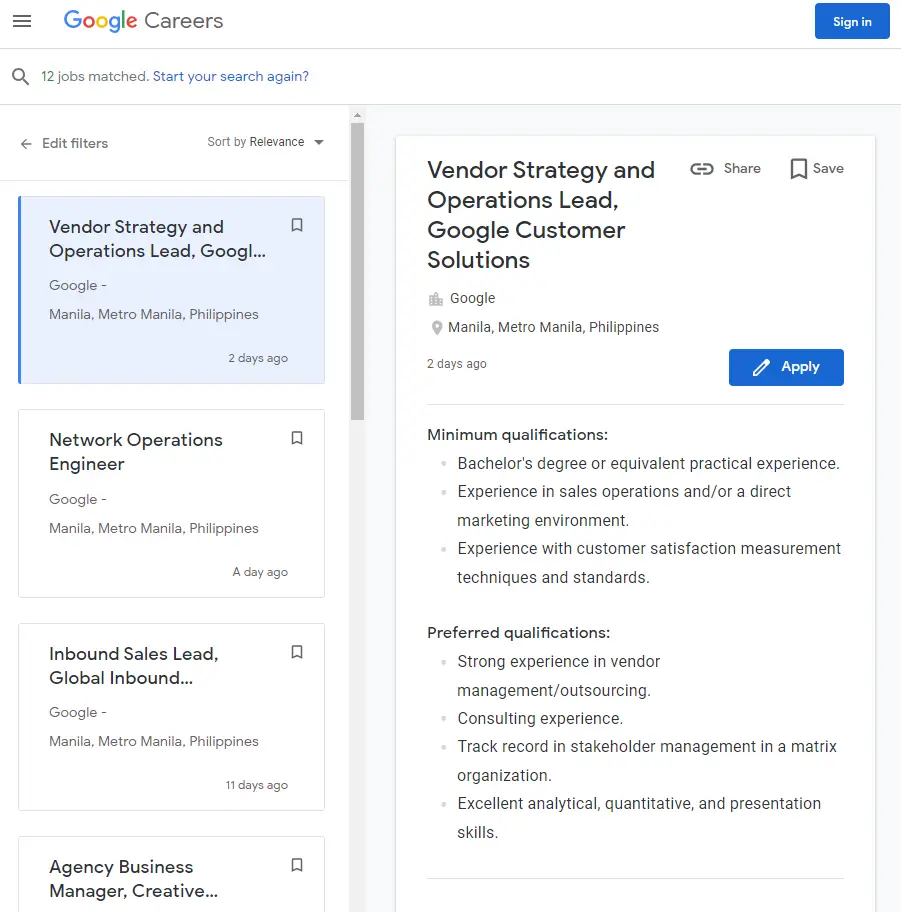Open the Agency Business Manager, Creative job
The image size is (901, 912).
pos(172,874)
